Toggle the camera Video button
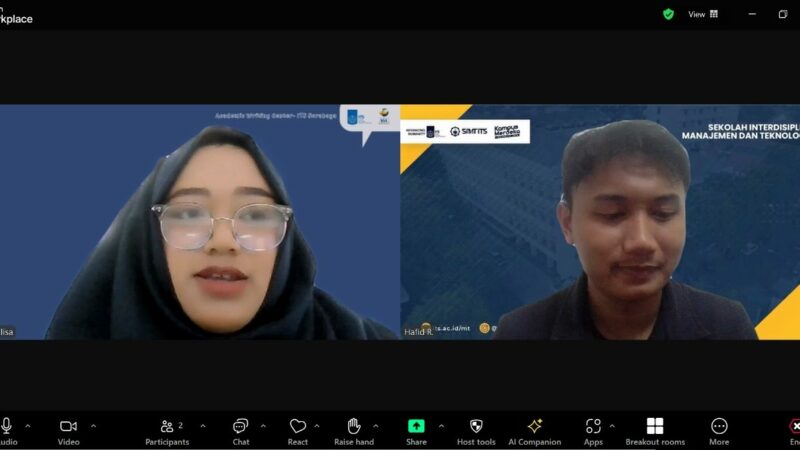 (x=68, y=427)
